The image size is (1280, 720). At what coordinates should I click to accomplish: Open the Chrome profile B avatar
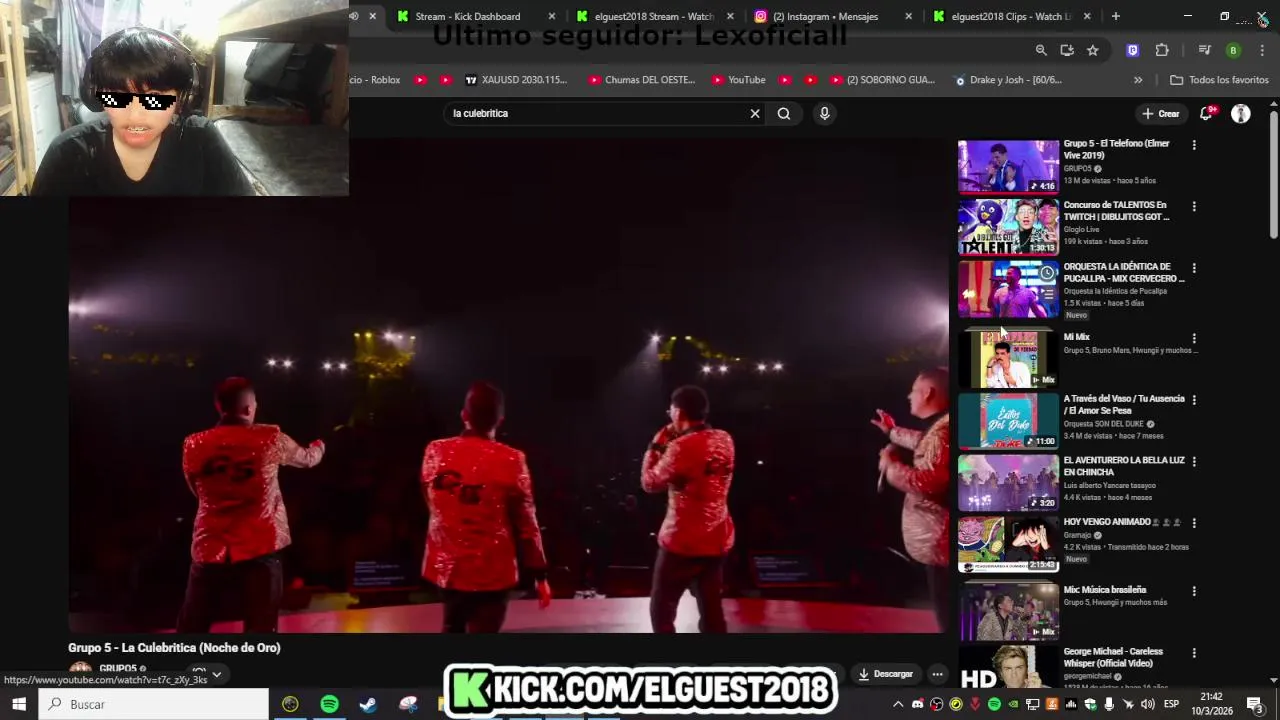[1233, 50]
